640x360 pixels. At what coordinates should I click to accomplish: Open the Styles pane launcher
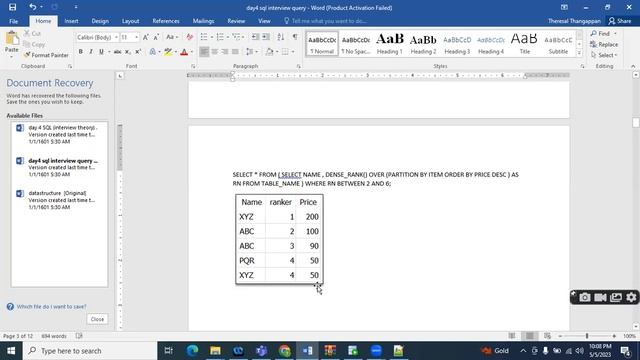coord(582,66)
